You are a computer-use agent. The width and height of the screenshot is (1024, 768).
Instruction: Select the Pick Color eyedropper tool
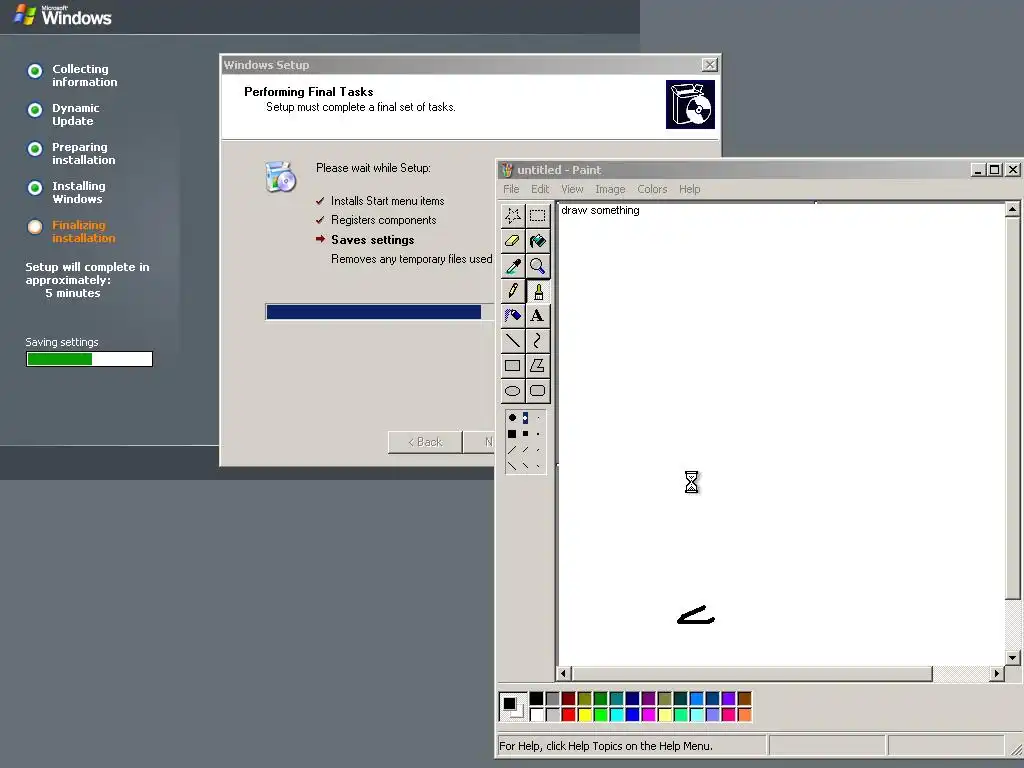coord(513,266)
